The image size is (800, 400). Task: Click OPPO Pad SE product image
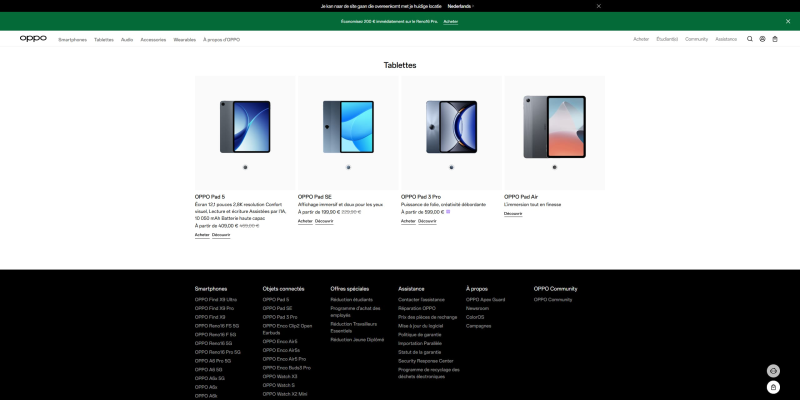point(348,127)
